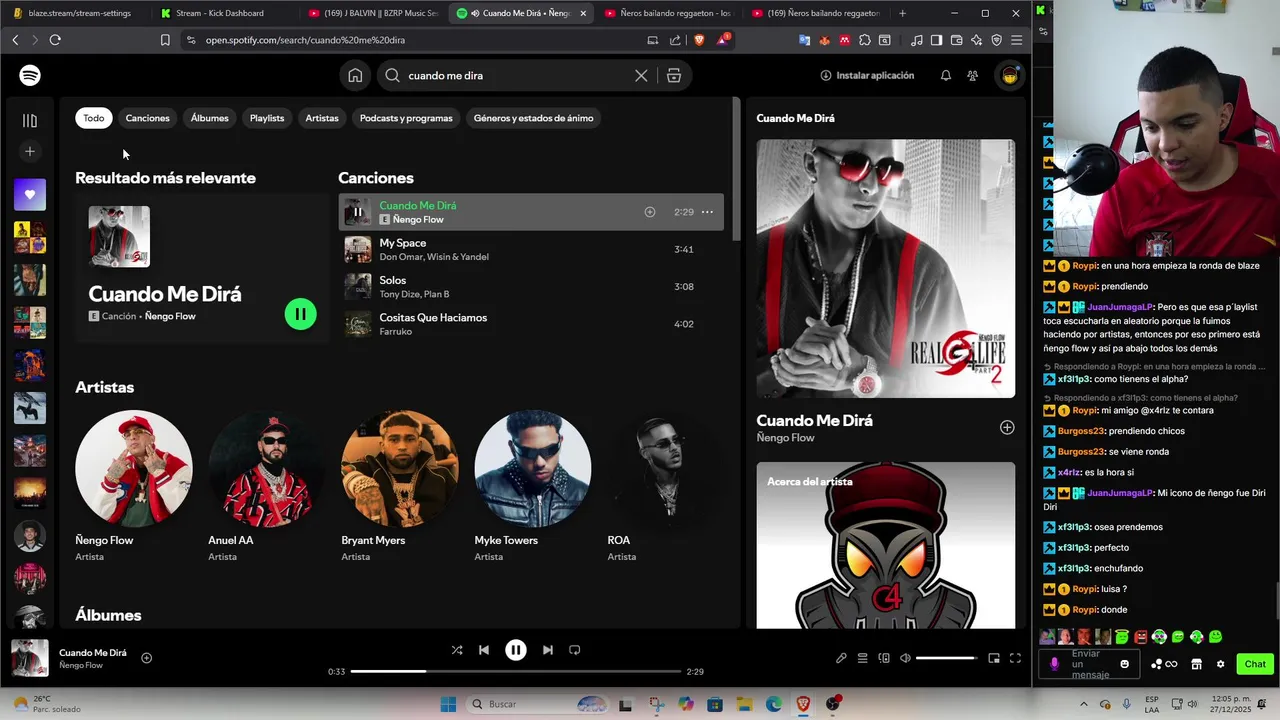Toggle repeat mode in the player
1280x720 pixels.
pos(575,650)
